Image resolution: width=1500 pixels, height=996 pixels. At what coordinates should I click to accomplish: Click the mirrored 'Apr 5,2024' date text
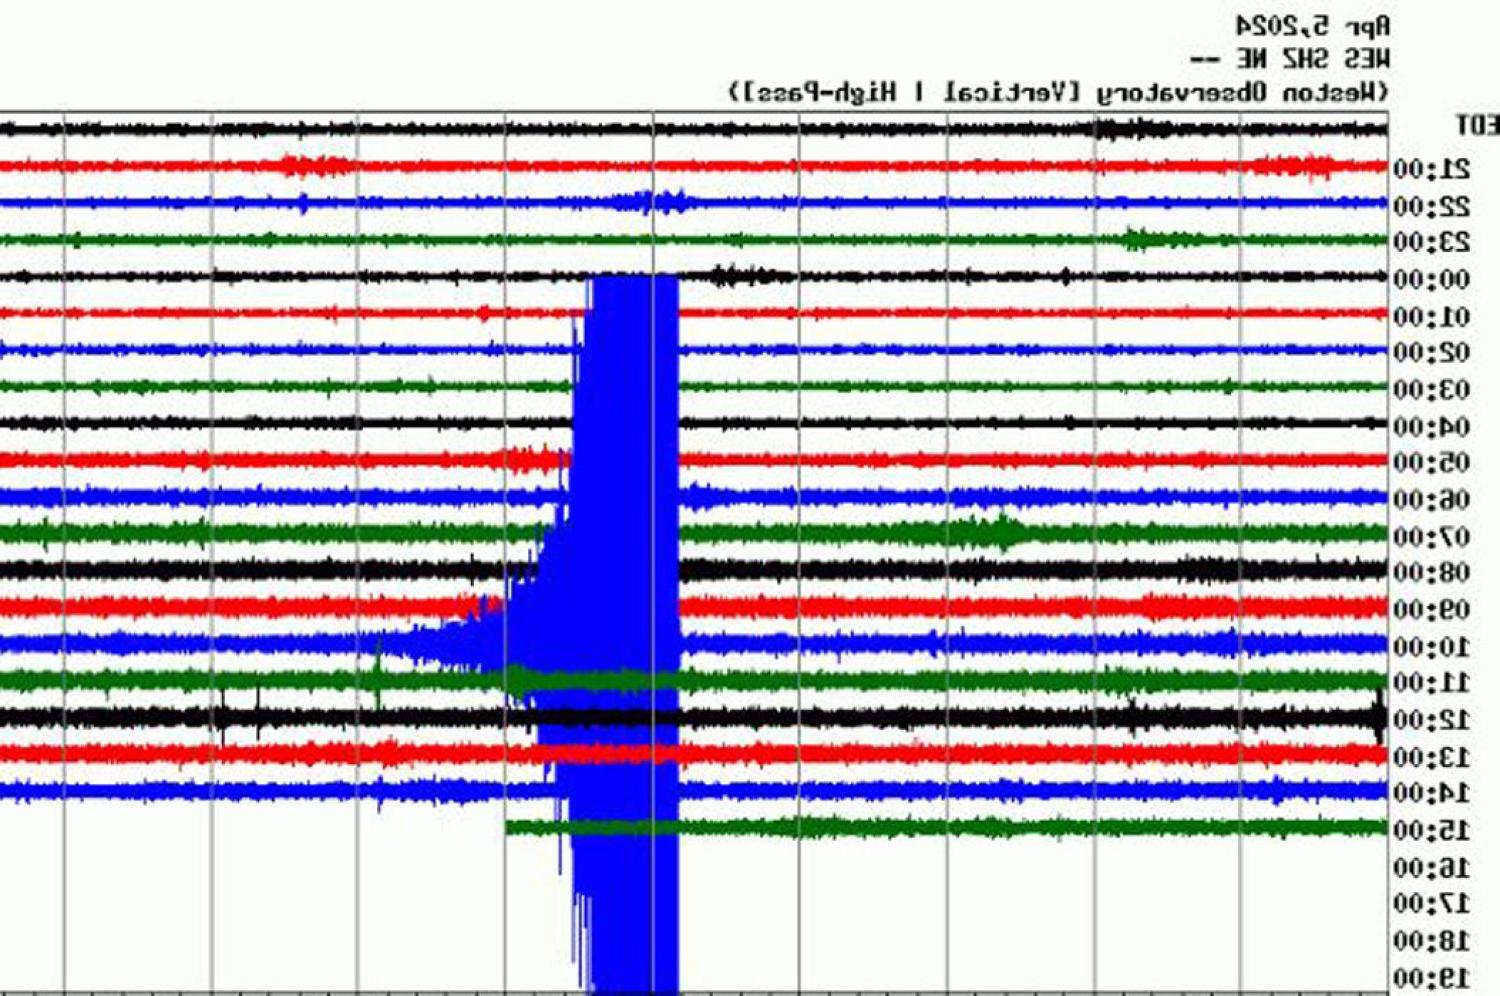[x=1312, y=24]
